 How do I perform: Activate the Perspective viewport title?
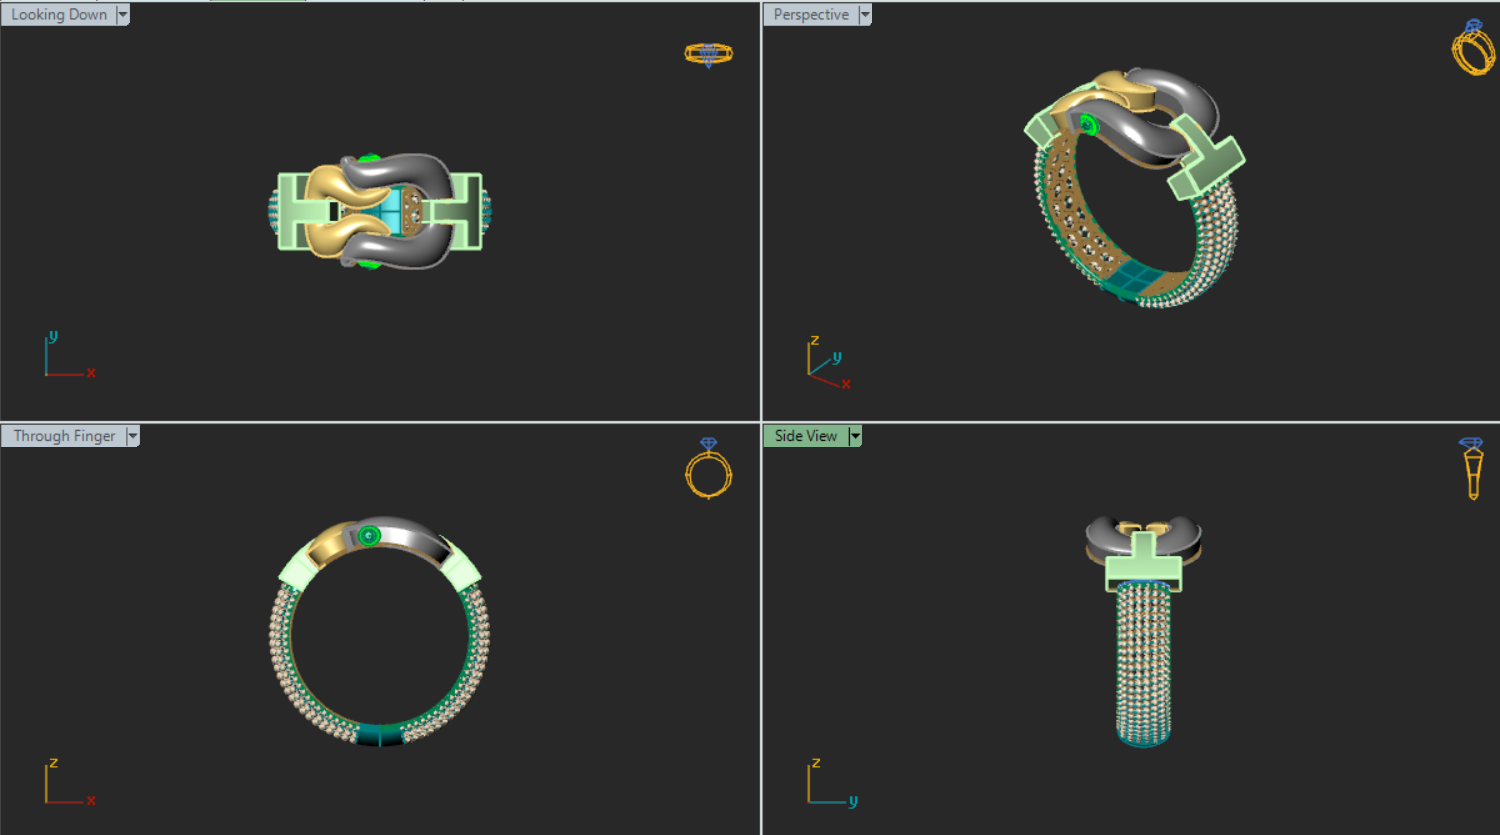[811, 15]
